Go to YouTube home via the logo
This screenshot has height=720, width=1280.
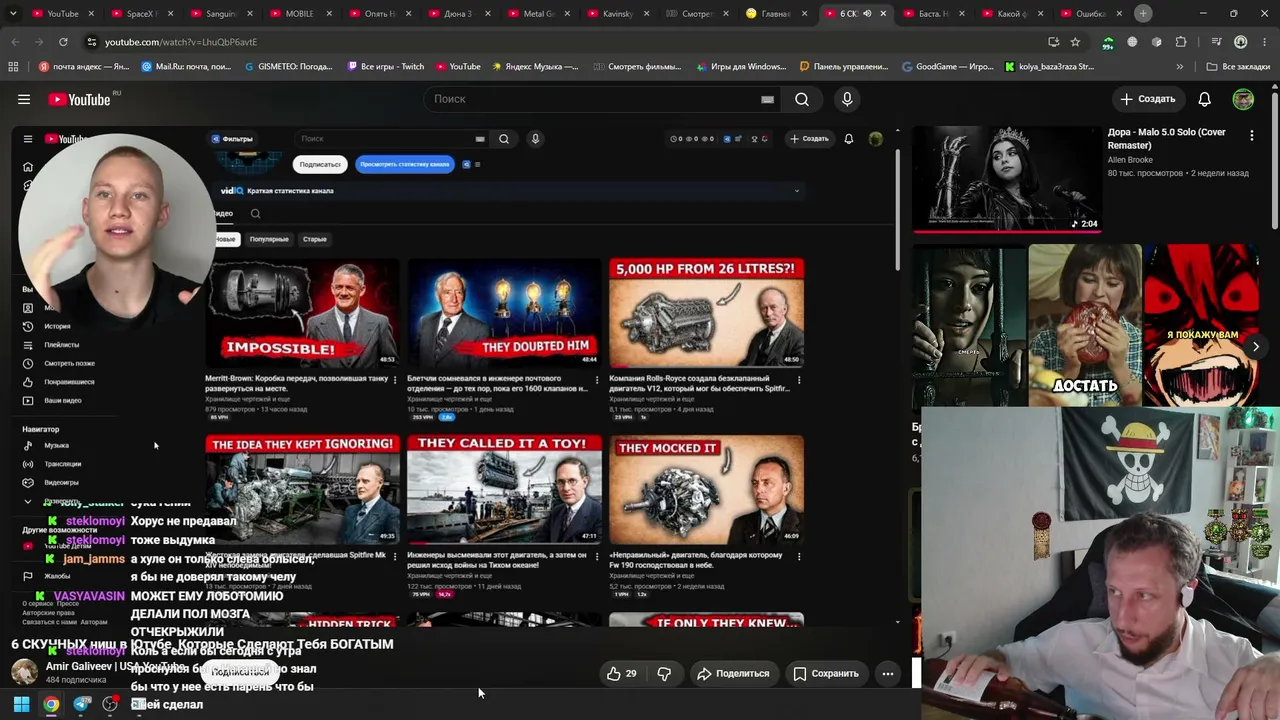coord(80,99)
